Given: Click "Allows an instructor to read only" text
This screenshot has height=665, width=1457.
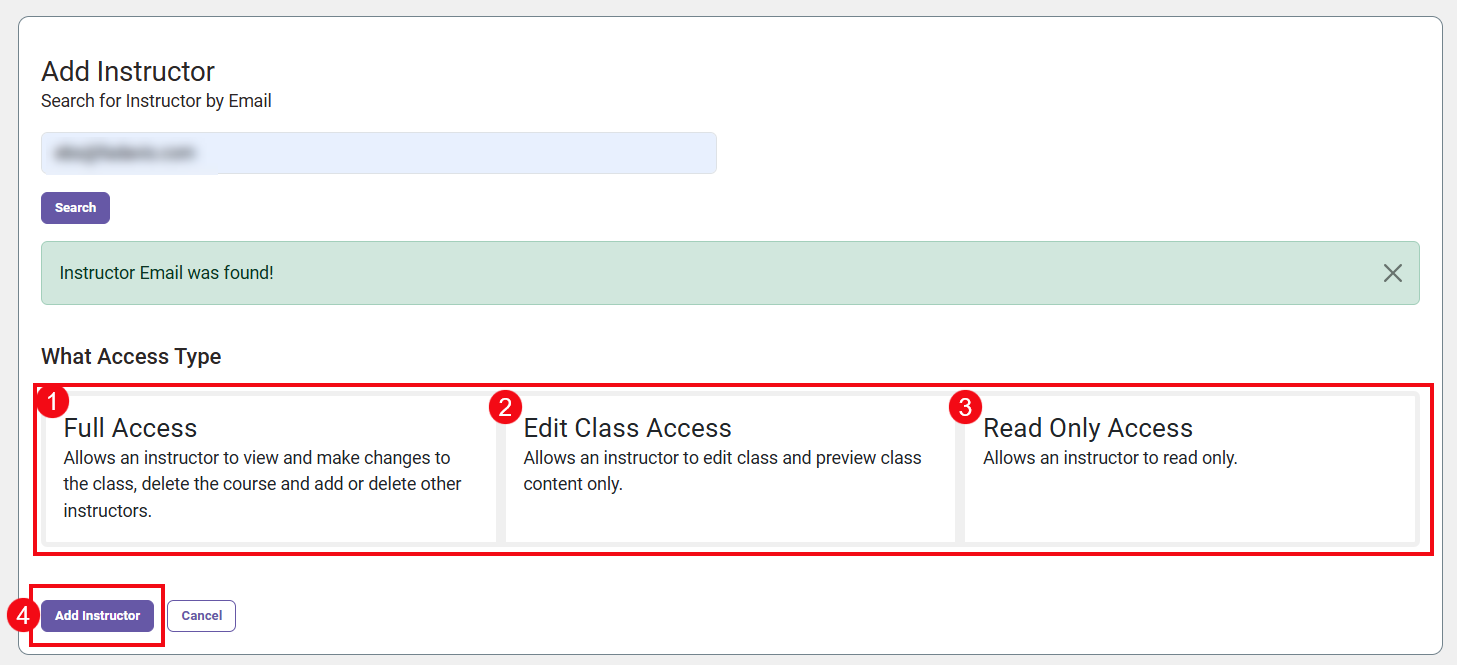Looking at the screenshot, I should (1110, 458).
